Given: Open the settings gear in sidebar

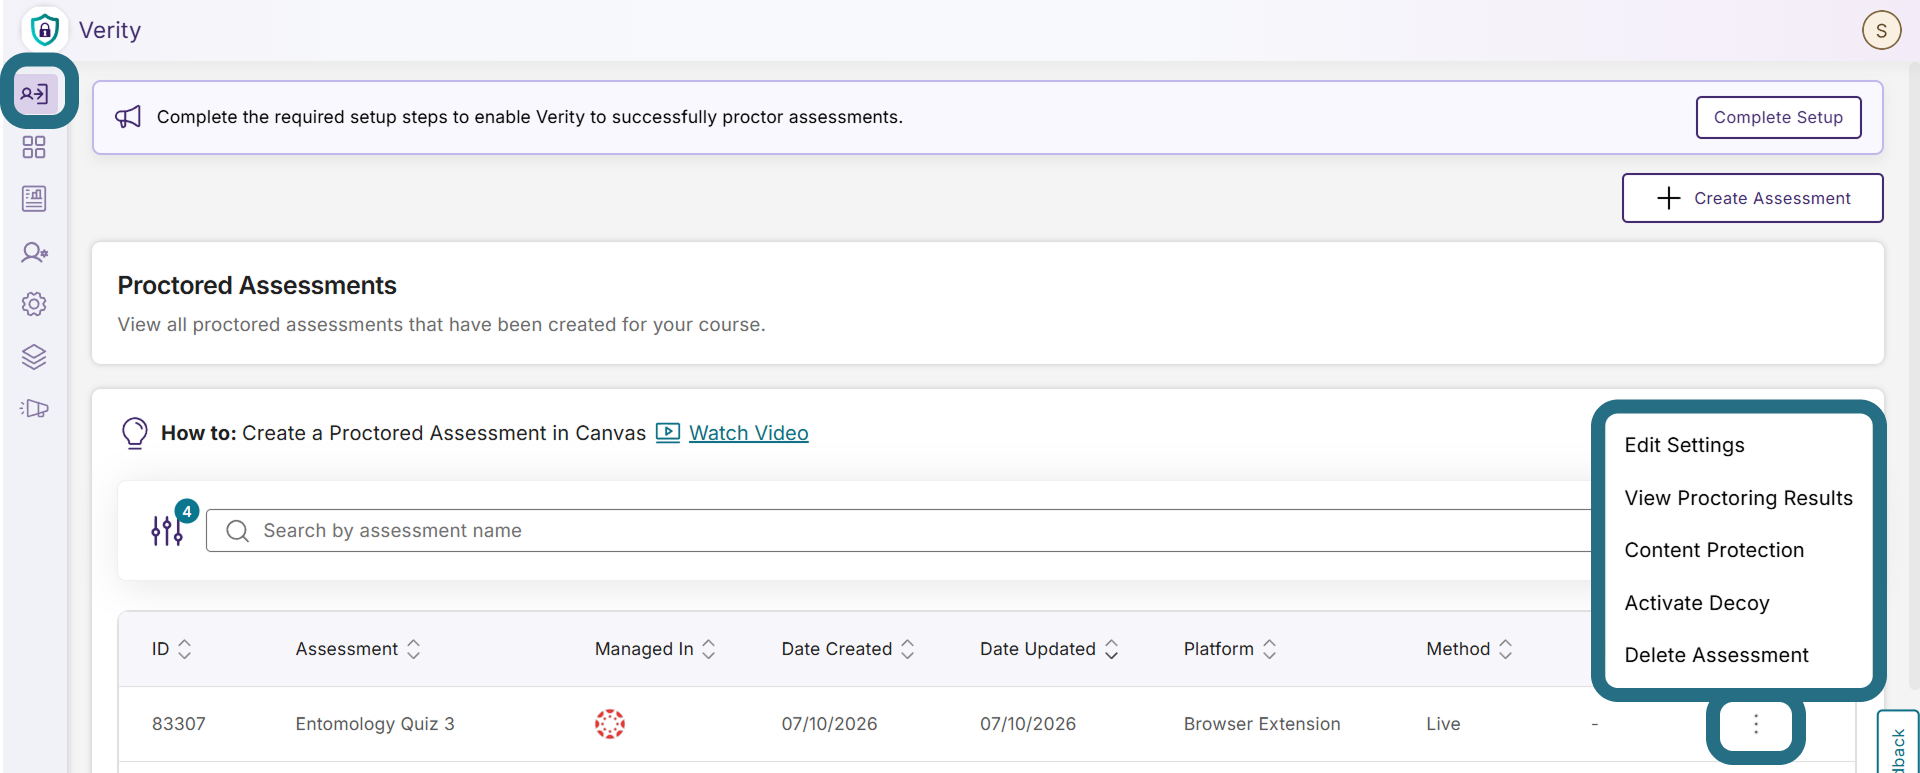Looking at the screenshot, I should click(x=34, y=304).
